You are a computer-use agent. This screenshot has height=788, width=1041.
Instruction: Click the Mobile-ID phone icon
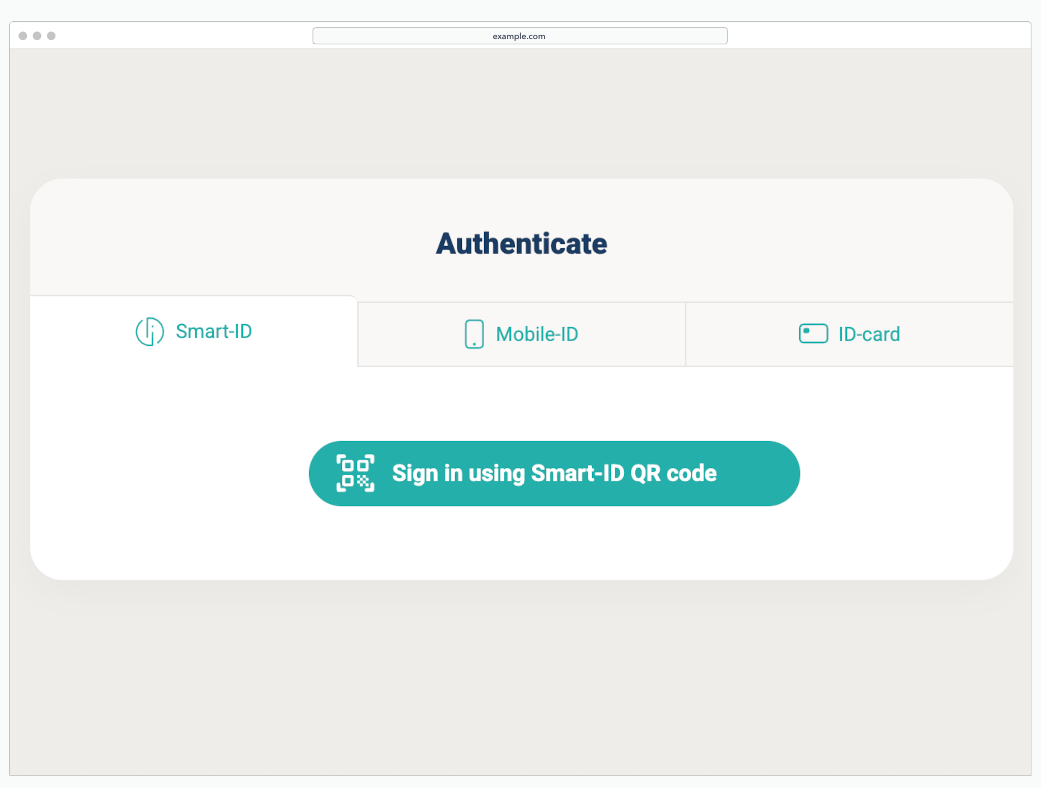coord(474,334)
